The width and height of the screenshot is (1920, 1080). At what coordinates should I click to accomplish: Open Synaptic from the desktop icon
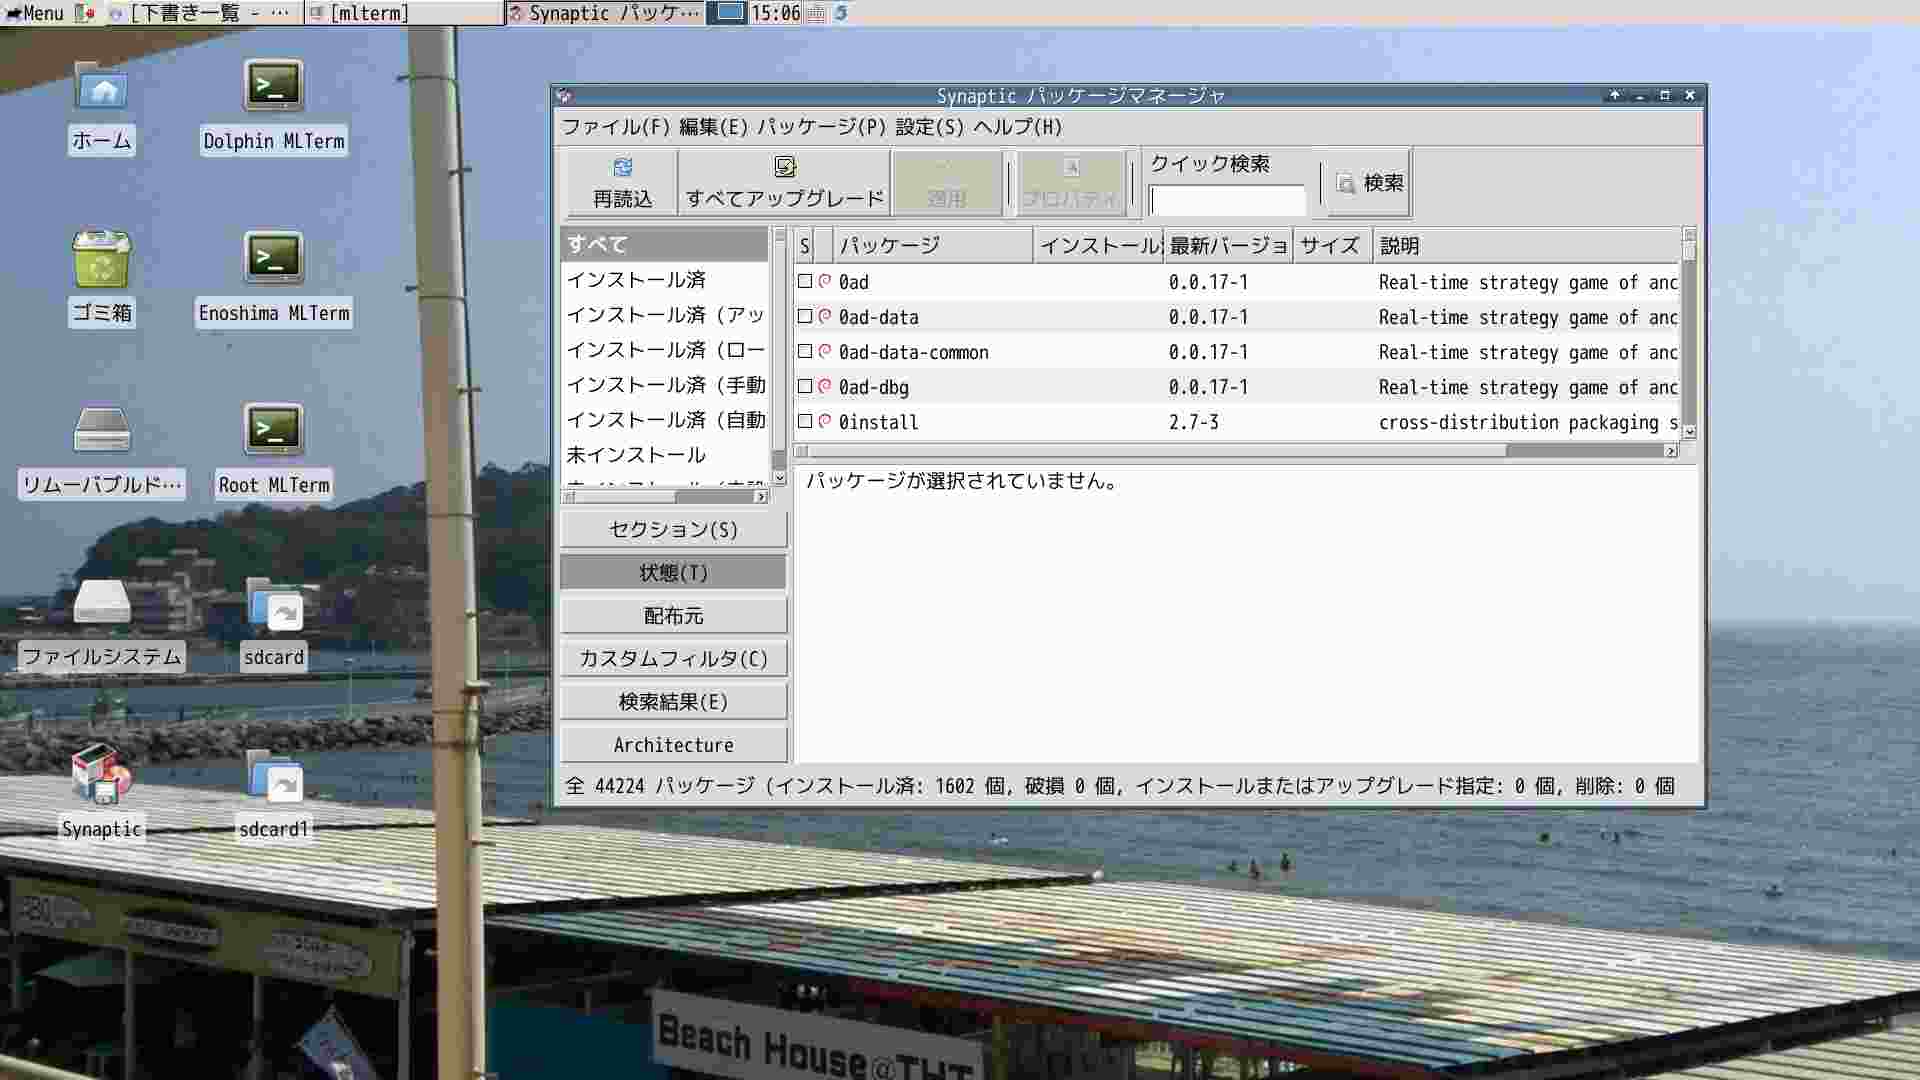pos(100,780)
